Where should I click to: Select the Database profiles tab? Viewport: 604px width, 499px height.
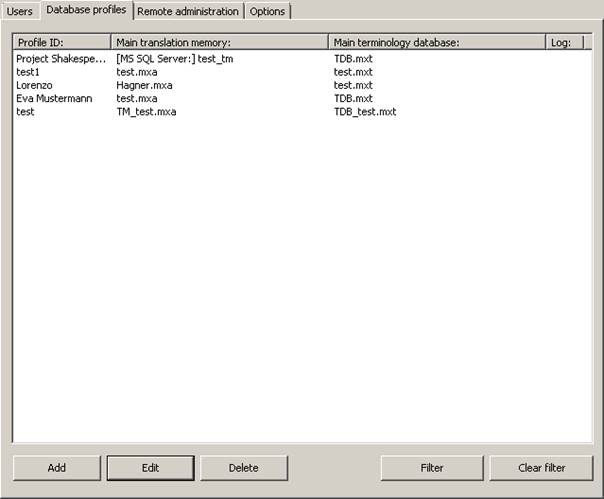coord(86,10)
